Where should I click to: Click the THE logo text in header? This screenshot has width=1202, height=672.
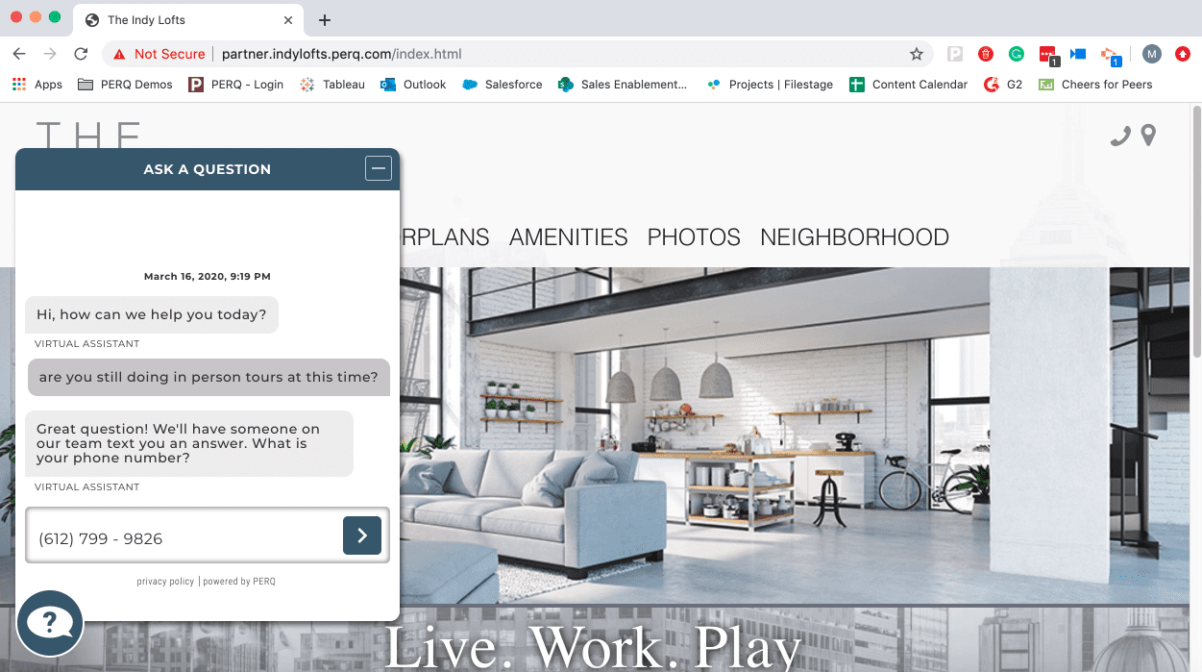tap(88, 134)
